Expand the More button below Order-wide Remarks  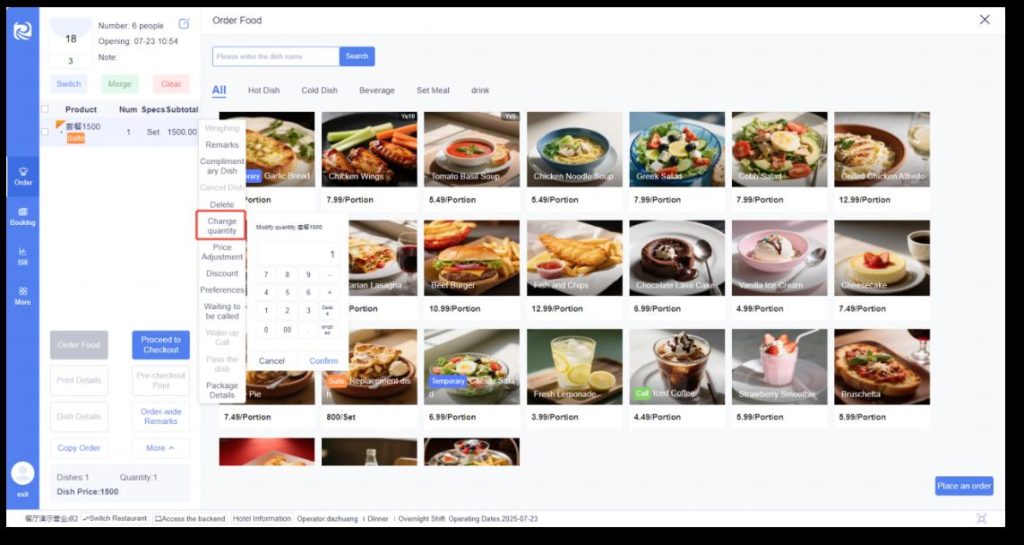tap(161, 448)
